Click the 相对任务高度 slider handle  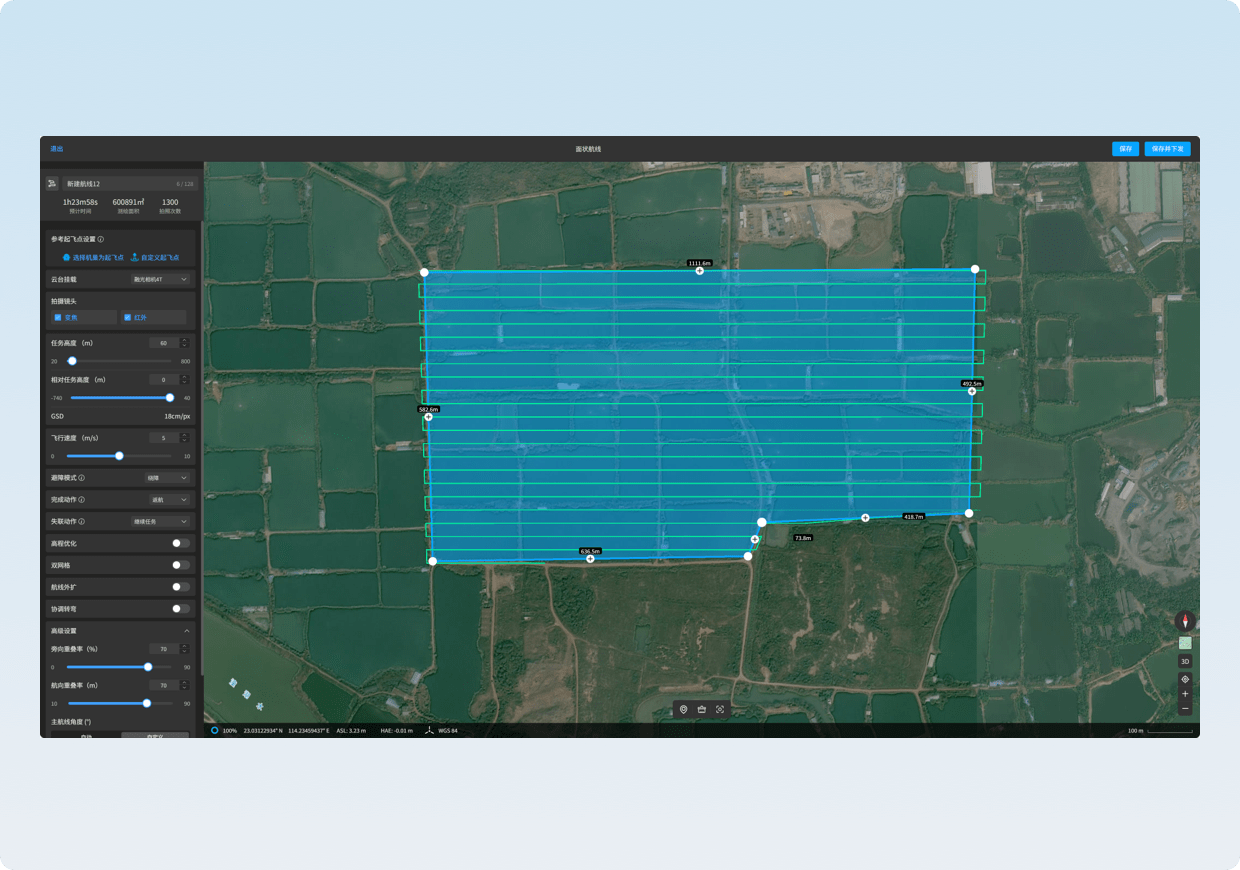(x=170, y=398)
